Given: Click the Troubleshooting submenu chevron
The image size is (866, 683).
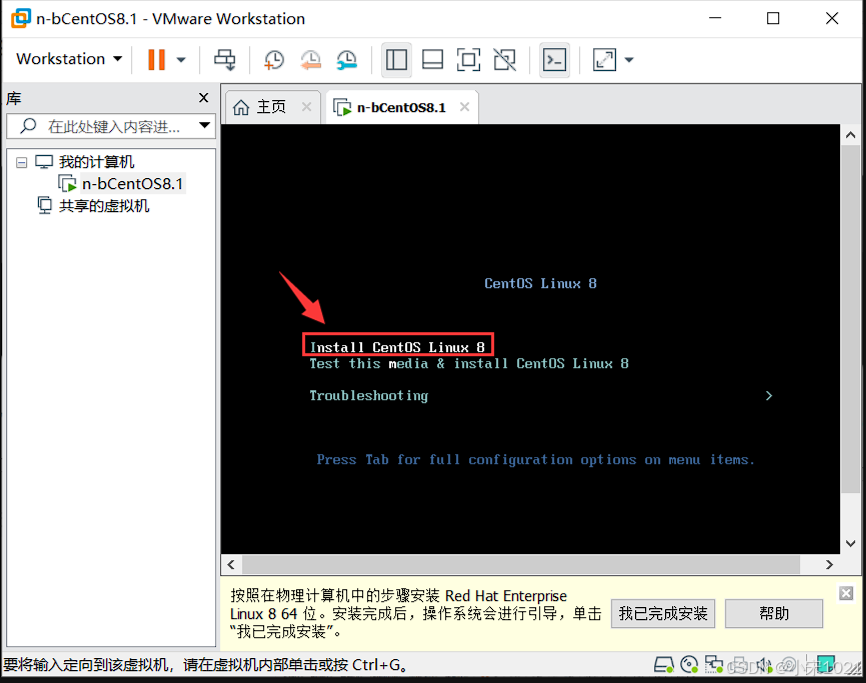Looking at the screenshot, I should click(x=769, y=395).
